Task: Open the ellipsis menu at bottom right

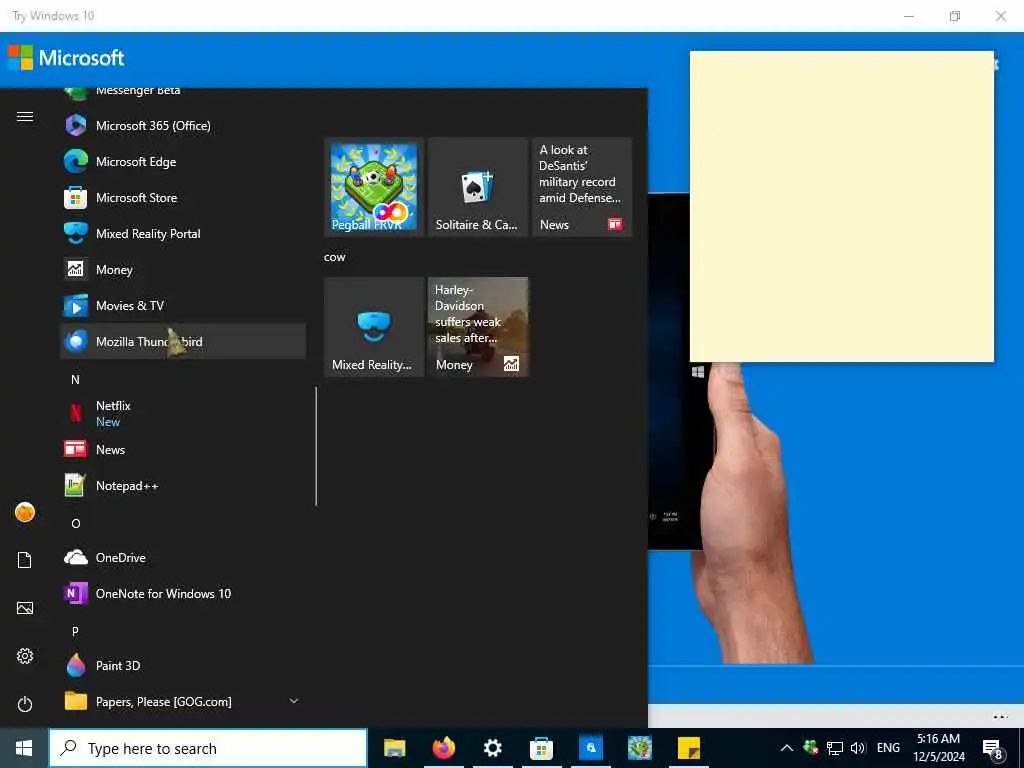Action: pos(1000,716)
